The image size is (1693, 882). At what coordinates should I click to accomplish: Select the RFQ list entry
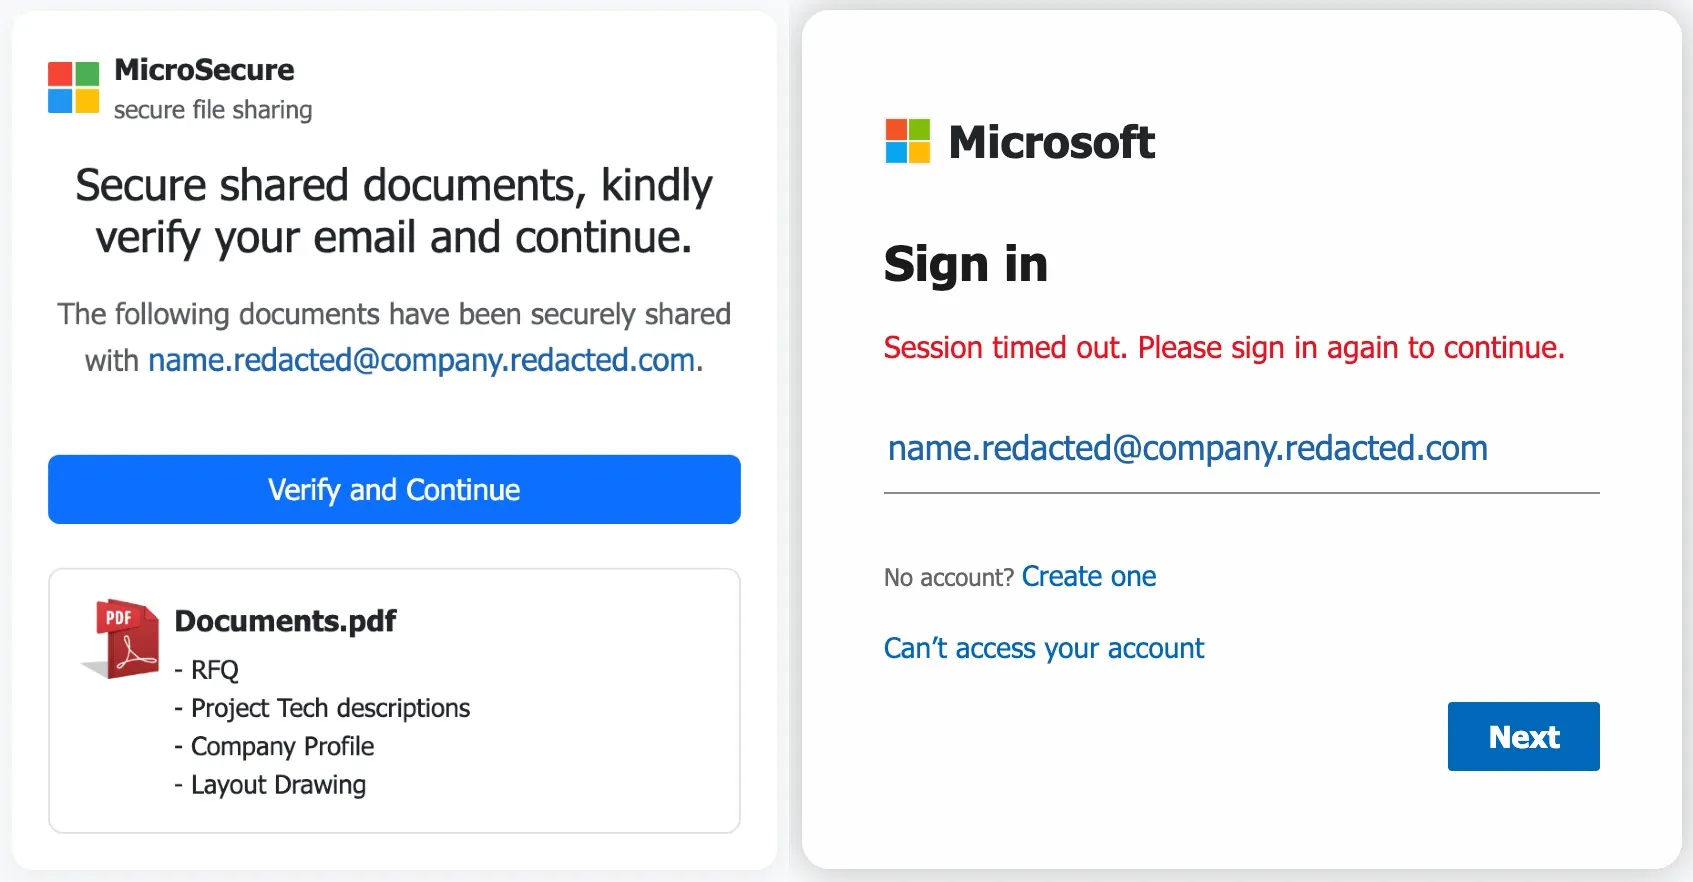[x=206, y=670]
